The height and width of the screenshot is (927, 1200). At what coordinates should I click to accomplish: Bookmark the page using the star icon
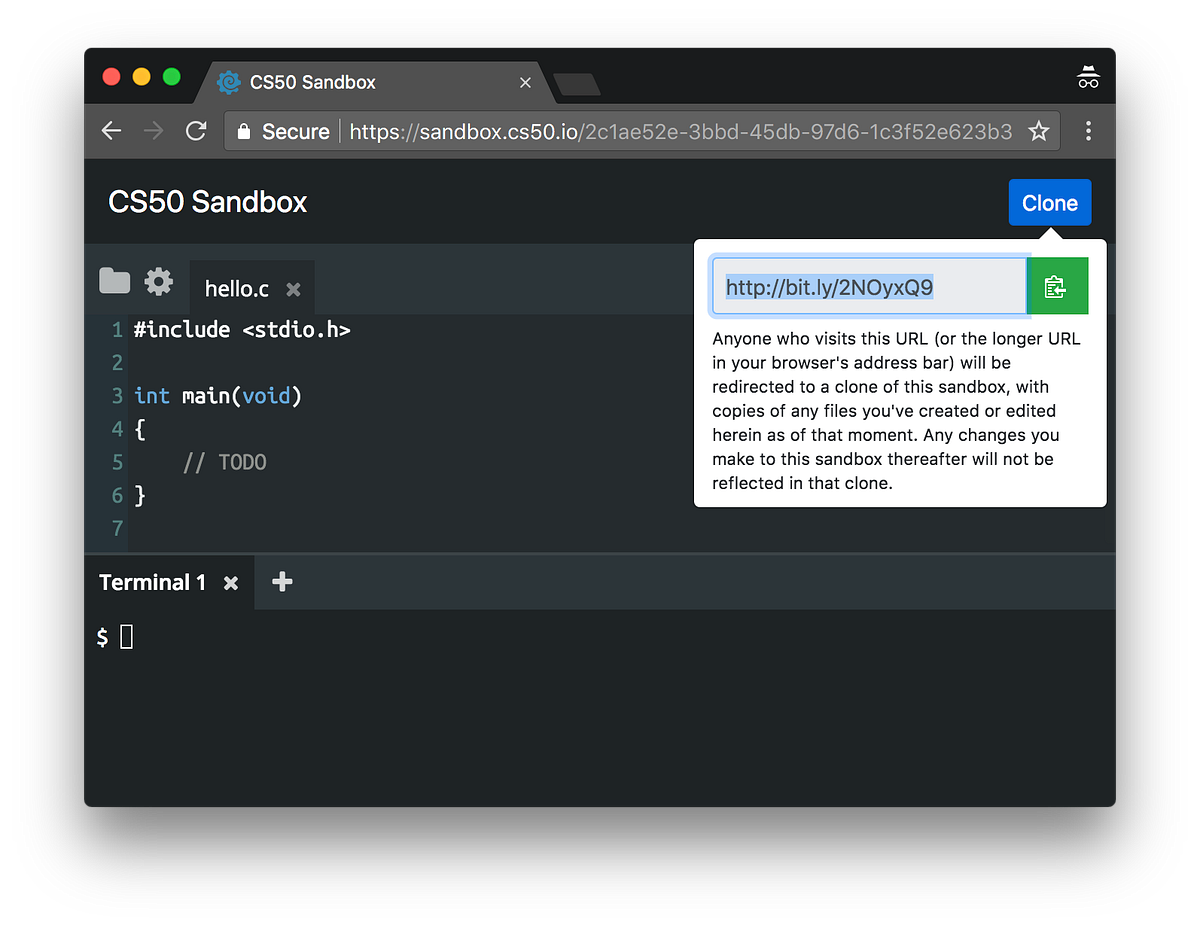click(x=1038, y=131)
